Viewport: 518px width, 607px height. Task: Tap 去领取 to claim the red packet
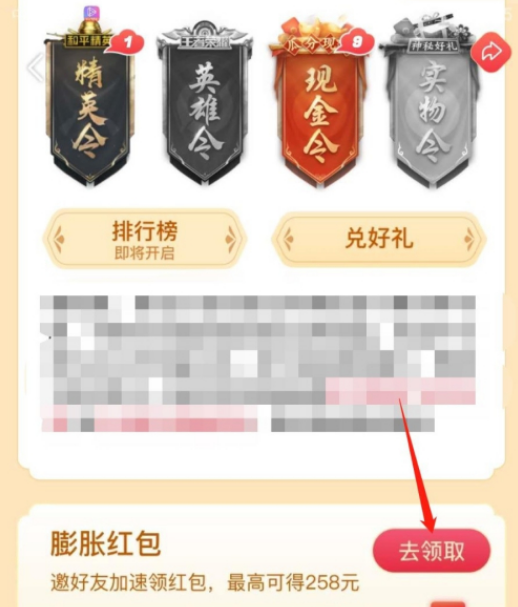point(432,550)
